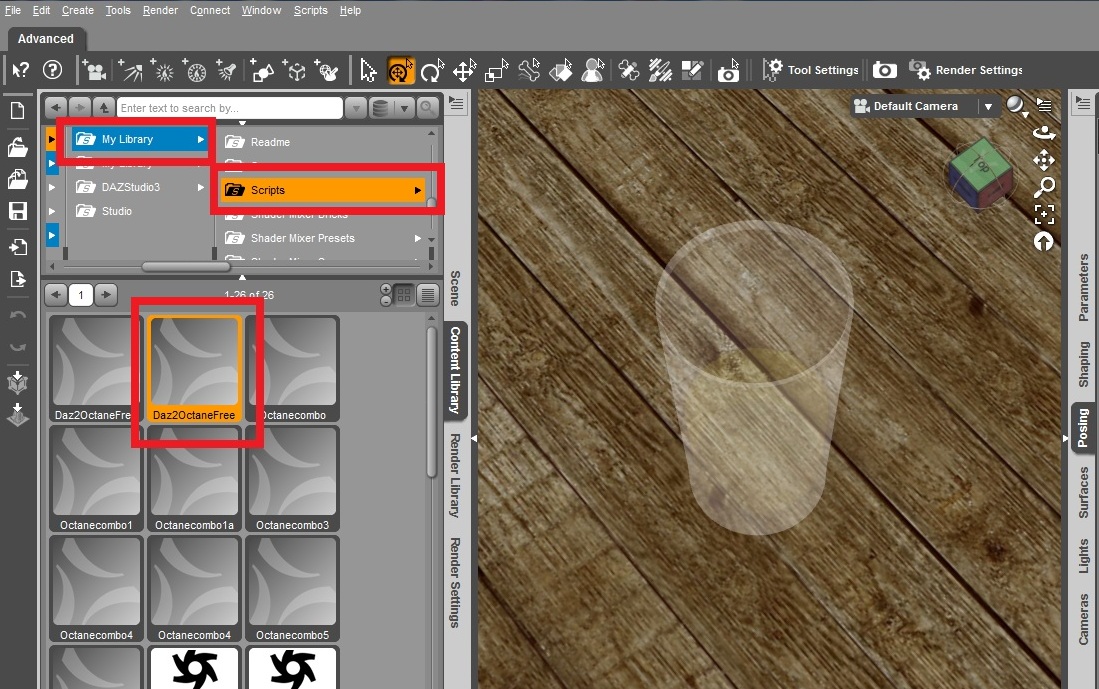The height and width of the screenshot is (689, 1099).
Task: Click the Render camera icon
Action: pos(885,70)
